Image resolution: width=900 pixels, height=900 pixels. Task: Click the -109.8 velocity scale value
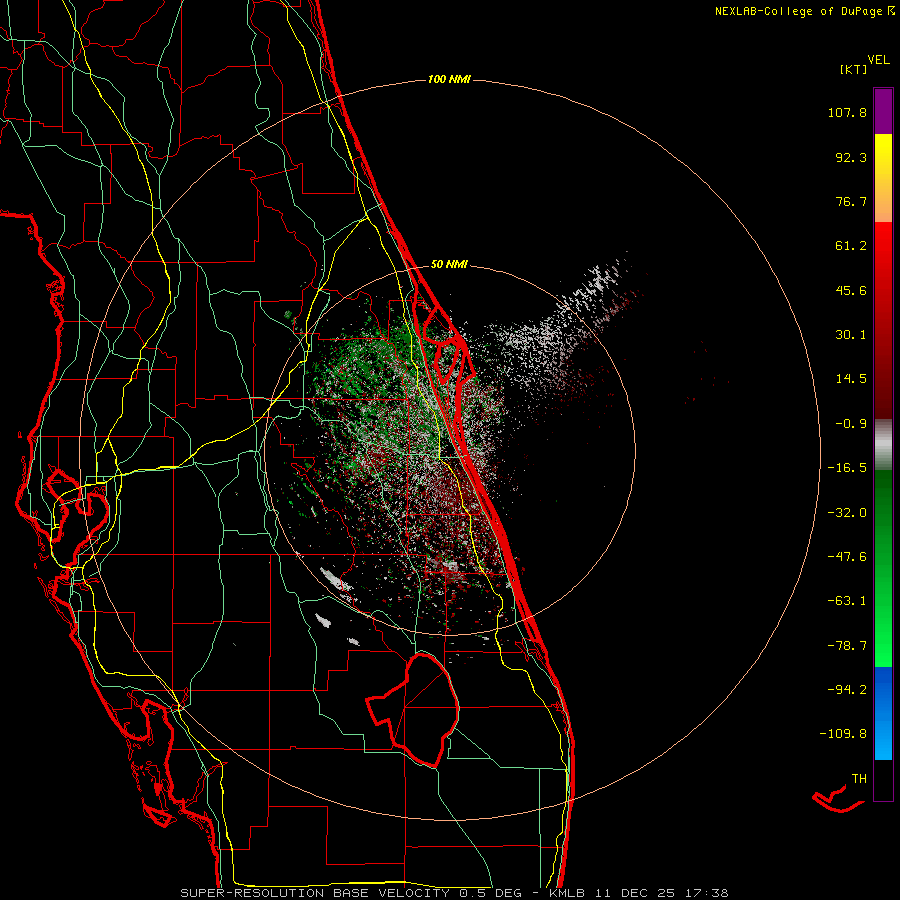point(843,734)
